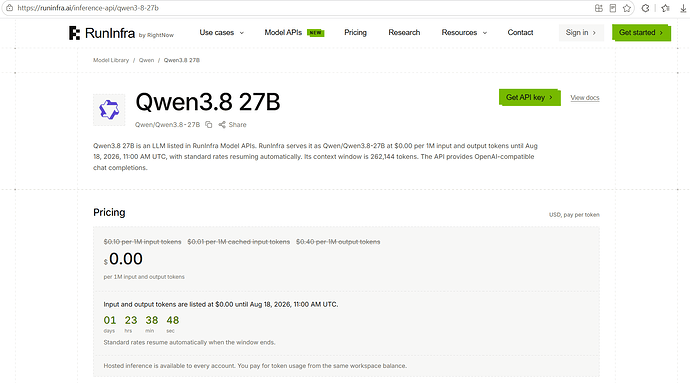Viewport: 690px width, 383px height.
Task: Click the RunInfra logo in the header
Action: tap(102, 33)
